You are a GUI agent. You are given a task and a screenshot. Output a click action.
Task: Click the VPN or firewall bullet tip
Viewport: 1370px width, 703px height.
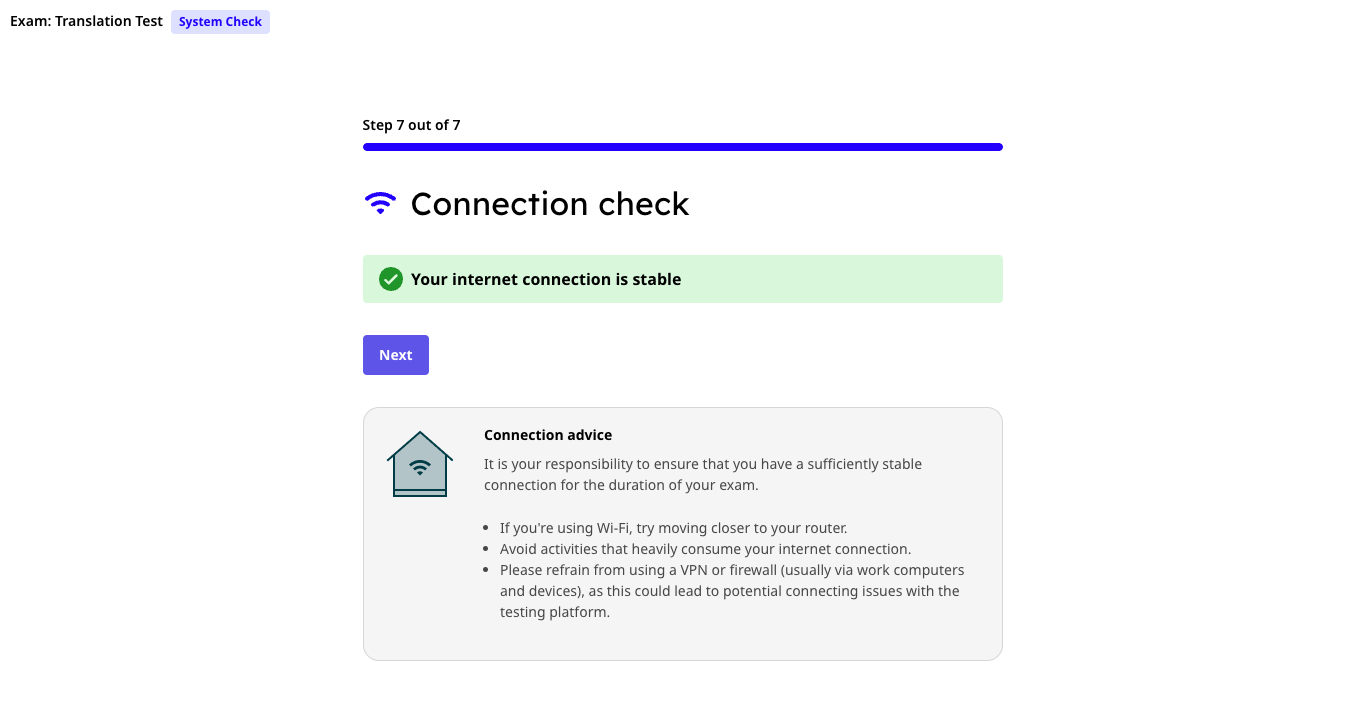click(x=732, y=591)
